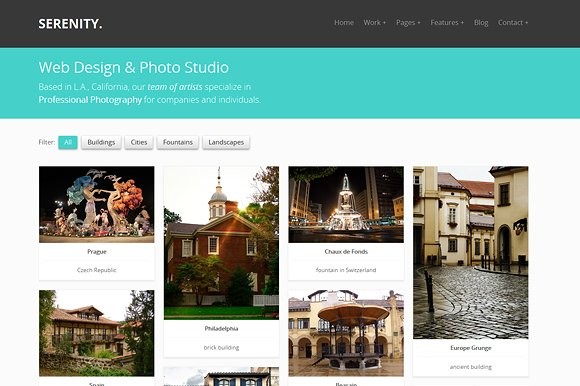Screen dimensions: 580x386
Task: Select the All filter button
Action: pyautogui.click(x=68, y=142)
